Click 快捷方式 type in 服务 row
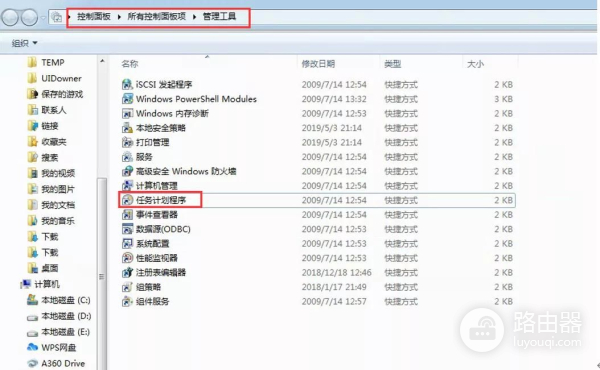This screenshot has height=370, width=600. pos(401,157)
